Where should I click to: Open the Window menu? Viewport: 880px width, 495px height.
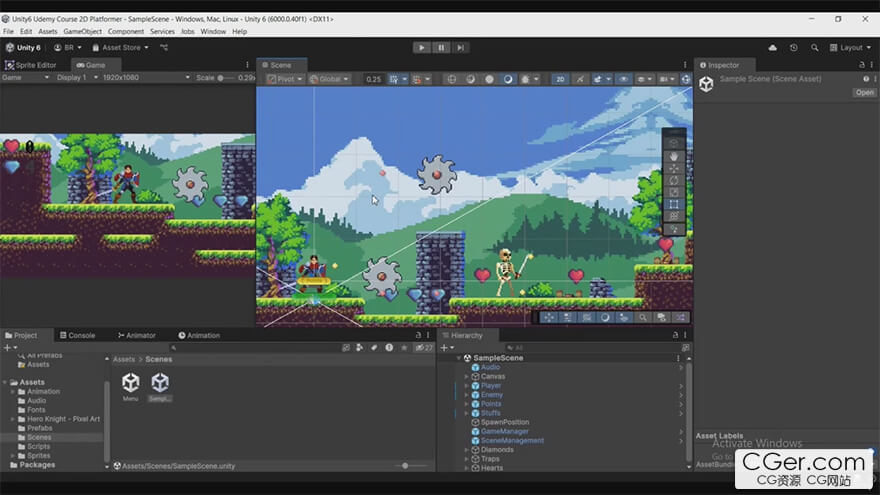(213, 31)
